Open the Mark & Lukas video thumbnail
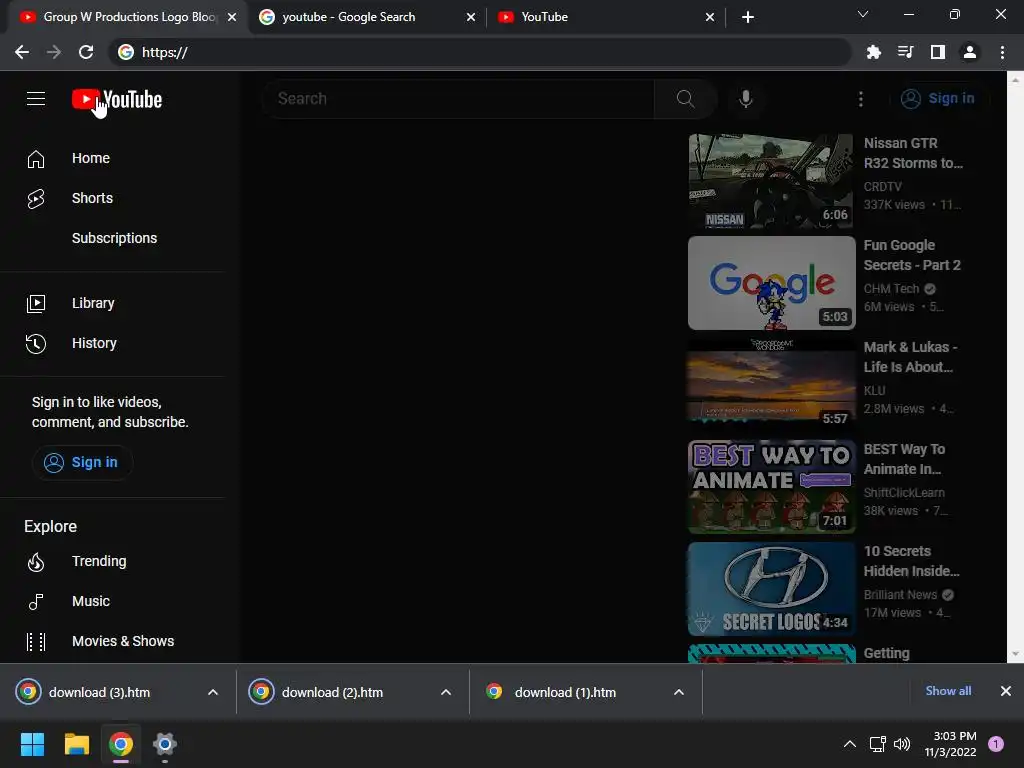The width and height of the screenshot is (1024, 768). pyautogui.click(x=771, y=385)
